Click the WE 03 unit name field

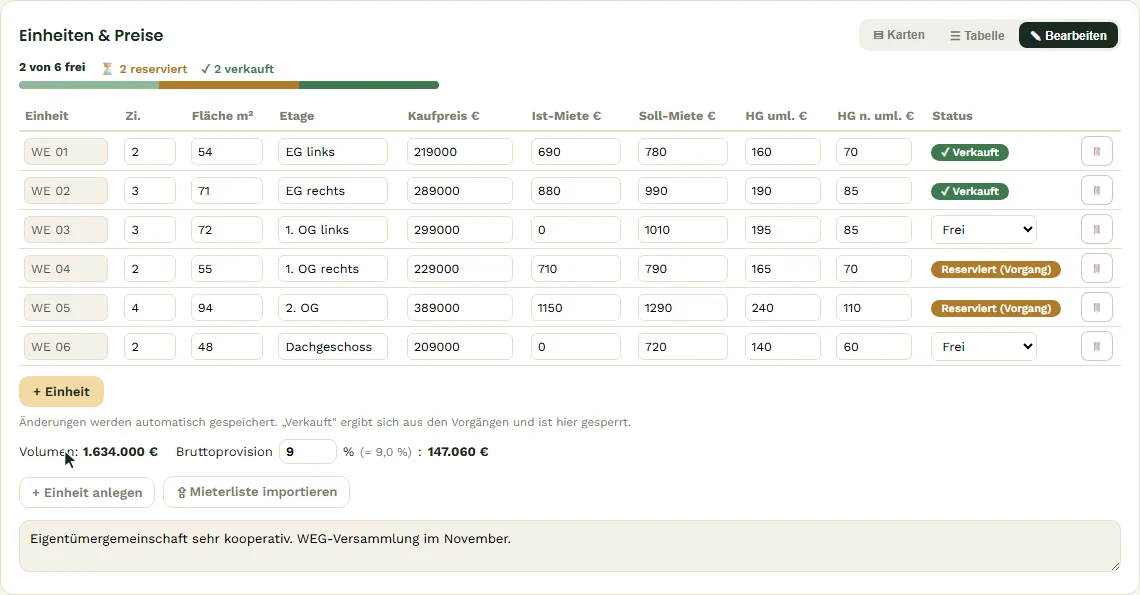click(65, 230)
